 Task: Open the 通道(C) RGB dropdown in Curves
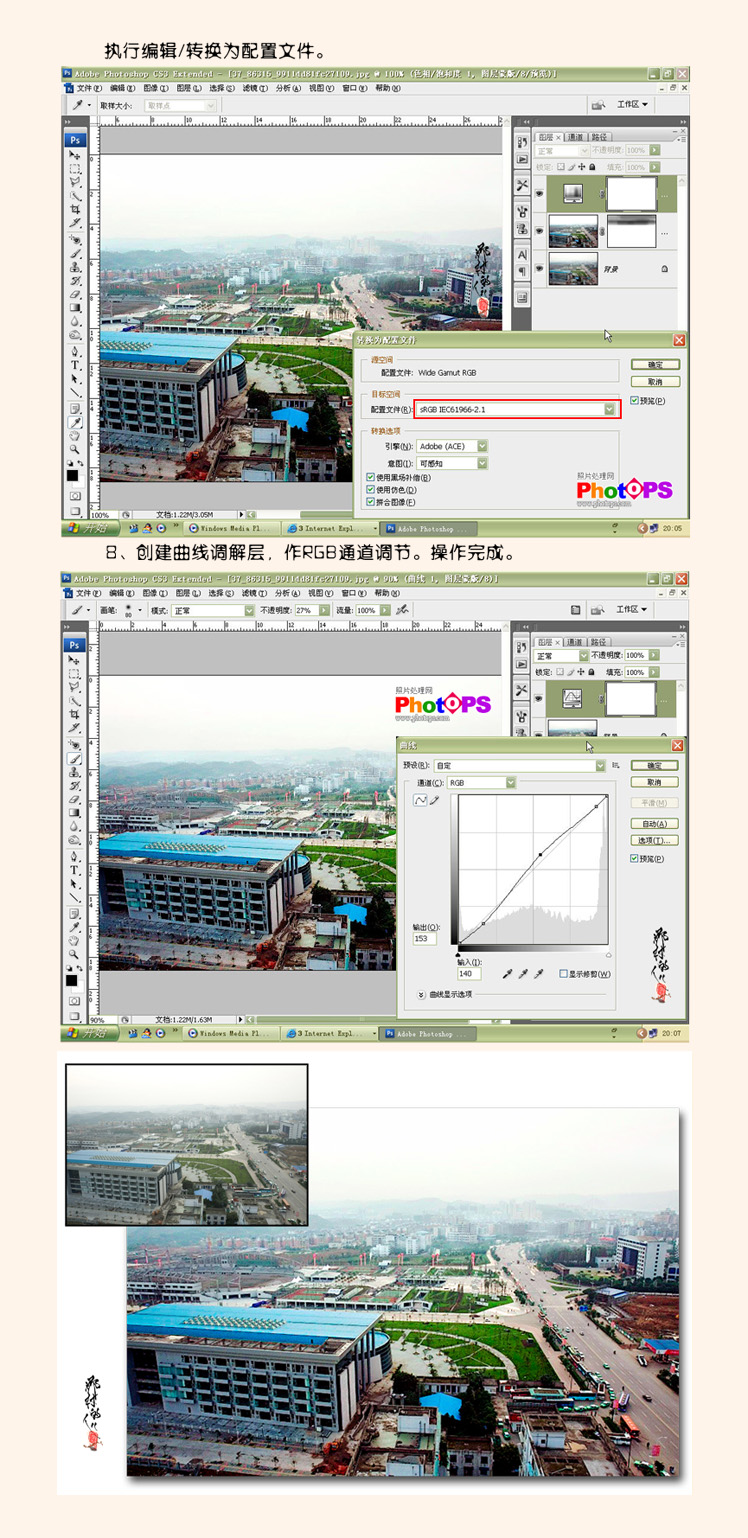coord(482,783)
